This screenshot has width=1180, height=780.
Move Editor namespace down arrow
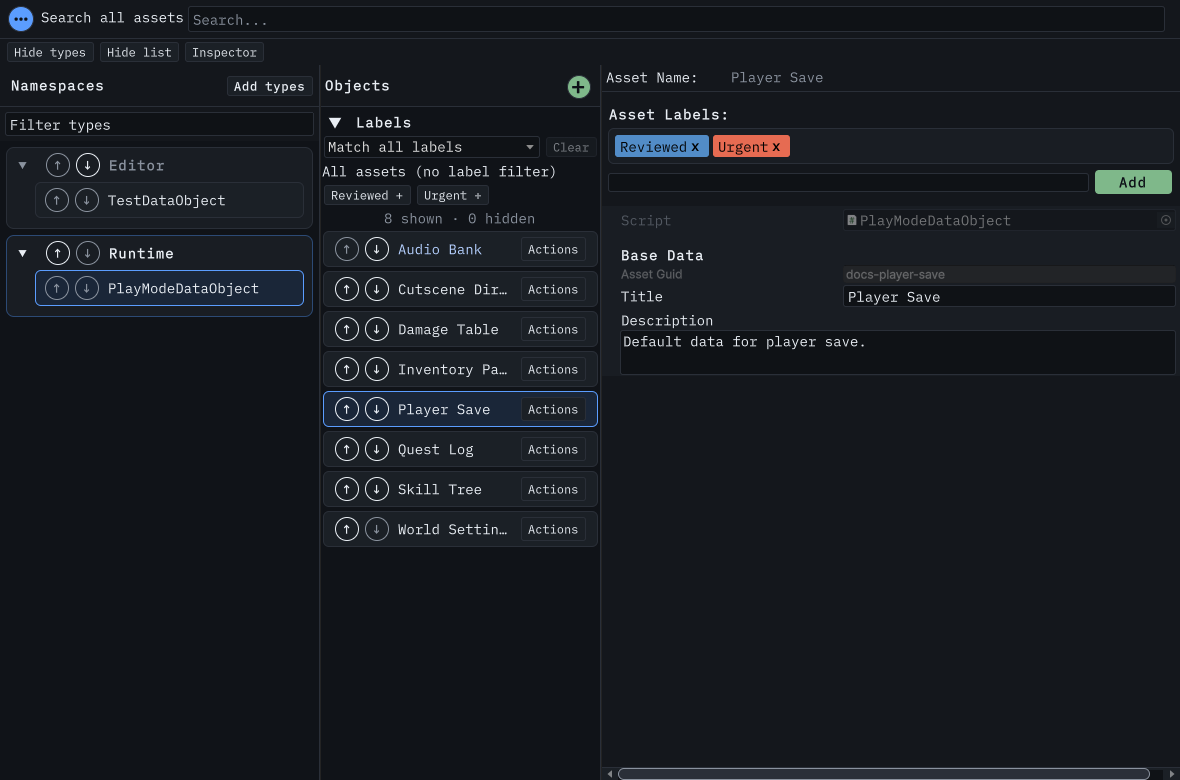point(88,165)
